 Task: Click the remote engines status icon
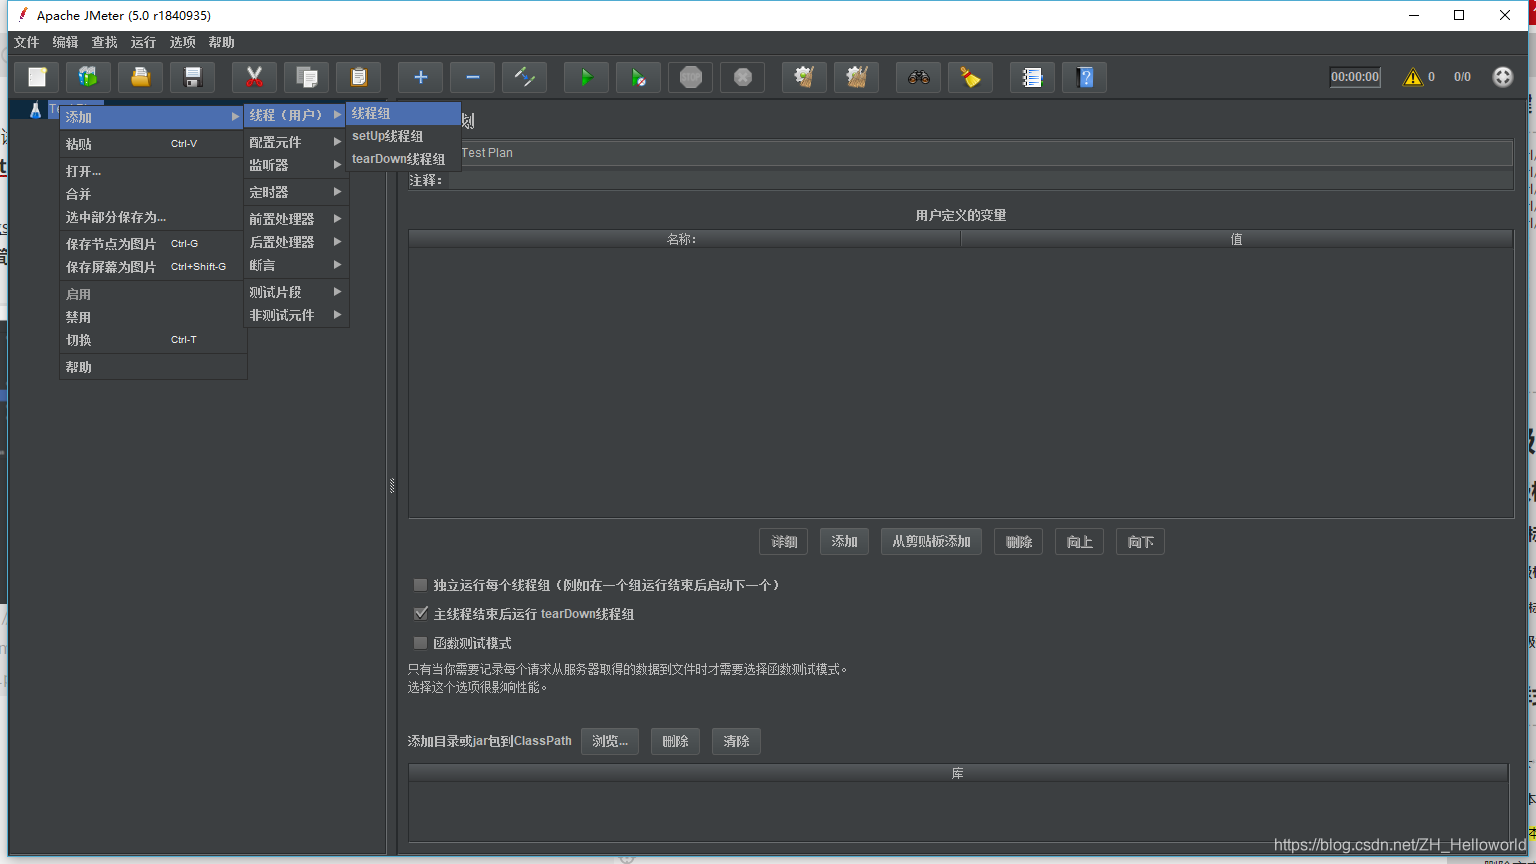coord(1503,77)
